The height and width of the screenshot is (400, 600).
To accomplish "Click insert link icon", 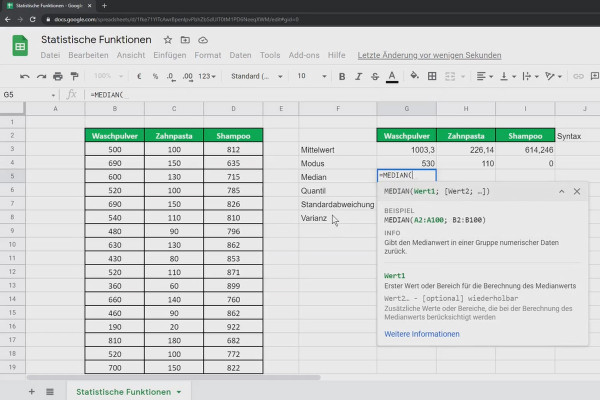I will coord(578,77).
